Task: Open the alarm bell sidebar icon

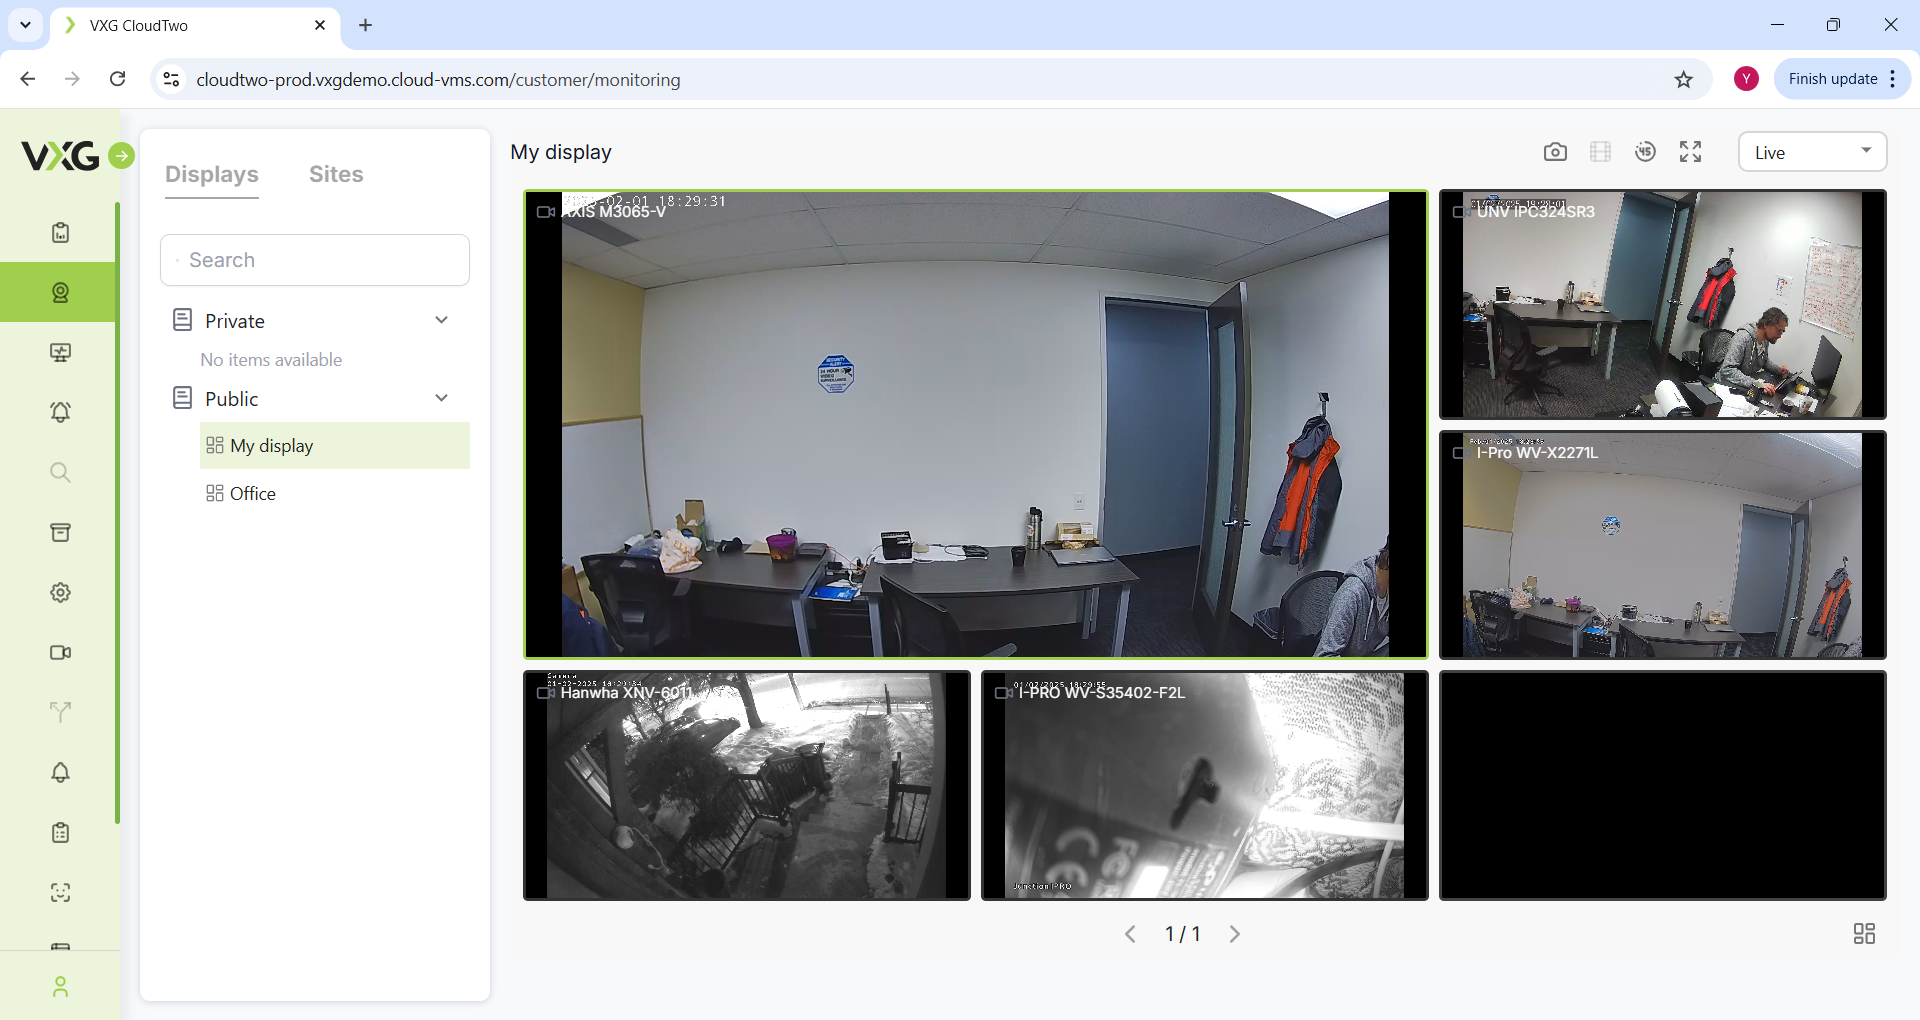Action: click(61, 412)
